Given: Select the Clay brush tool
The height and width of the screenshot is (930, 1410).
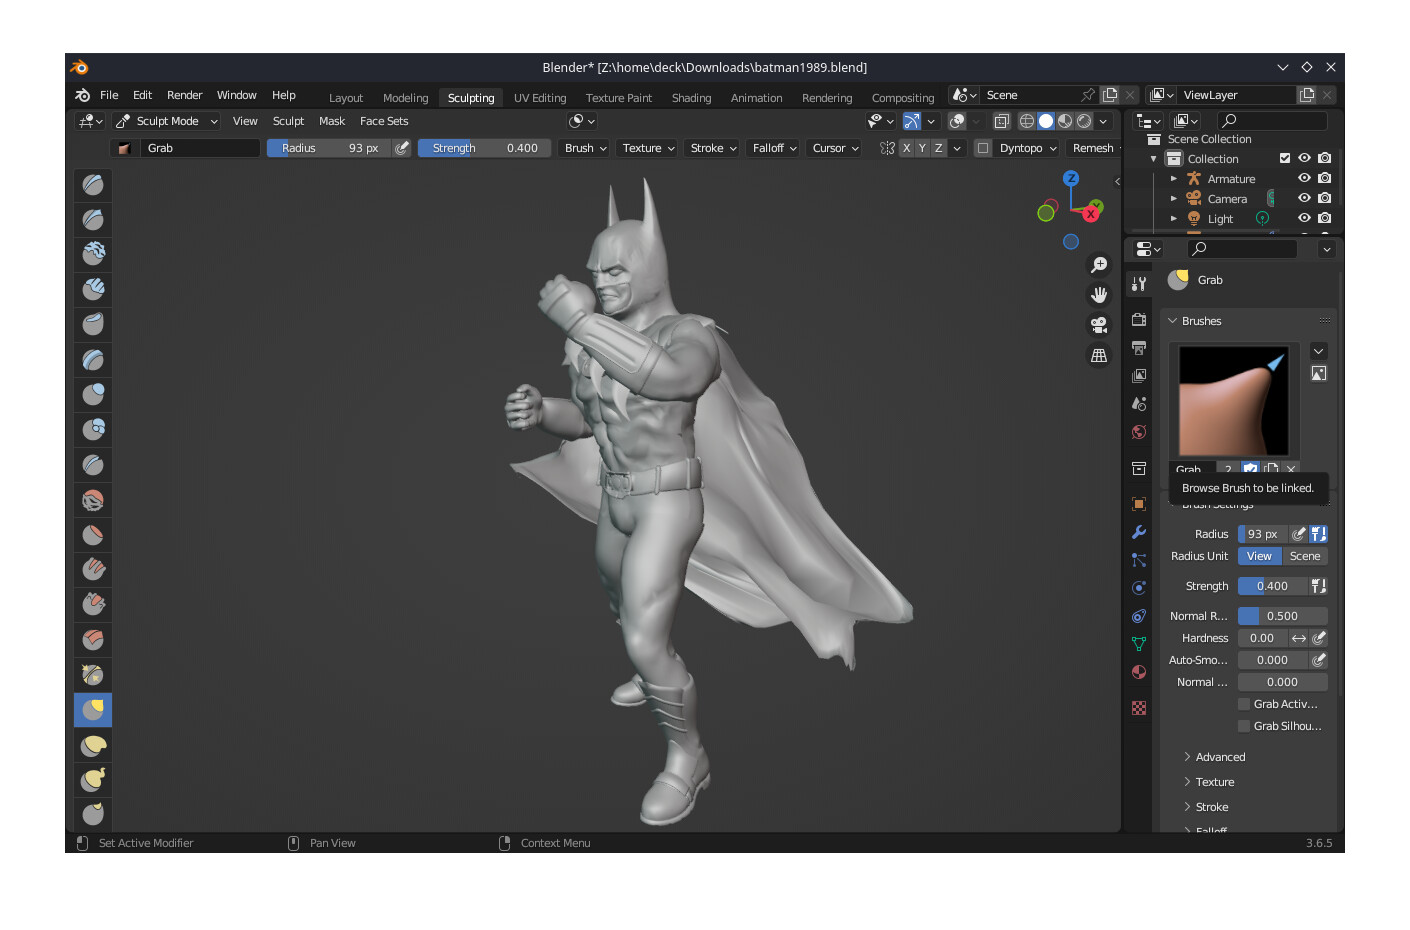Looking at the screenshot, I should coord(93,254).
